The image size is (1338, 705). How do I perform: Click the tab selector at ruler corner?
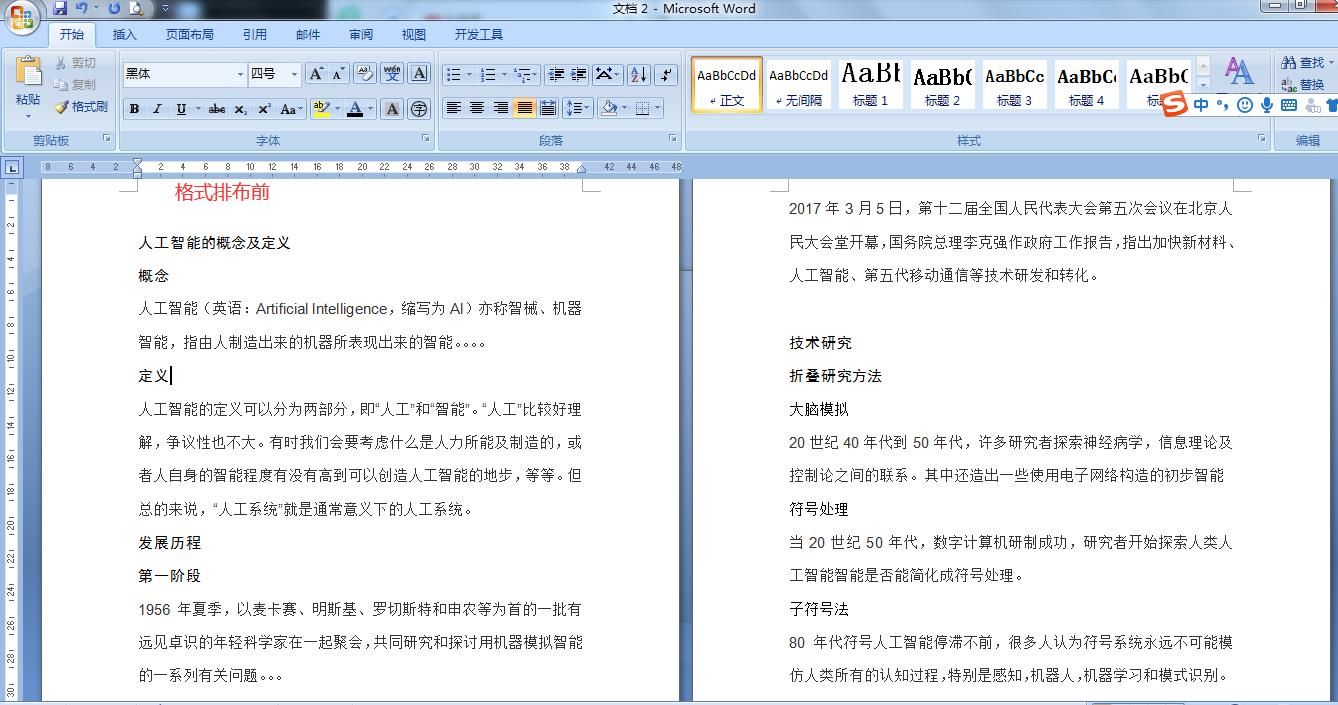11,167
